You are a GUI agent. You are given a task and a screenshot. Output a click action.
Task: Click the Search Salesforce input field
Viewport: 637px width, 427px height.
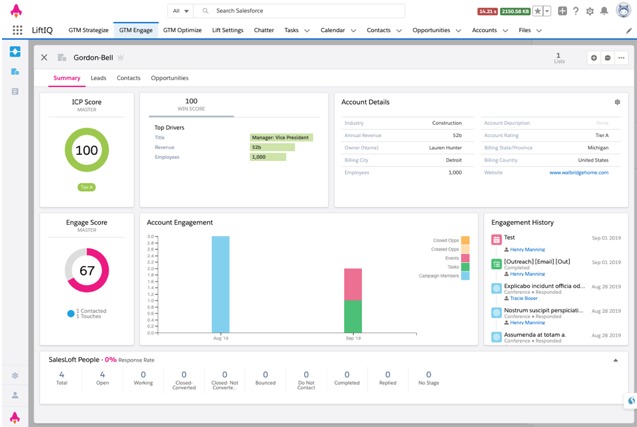click(x=299, y=11)
